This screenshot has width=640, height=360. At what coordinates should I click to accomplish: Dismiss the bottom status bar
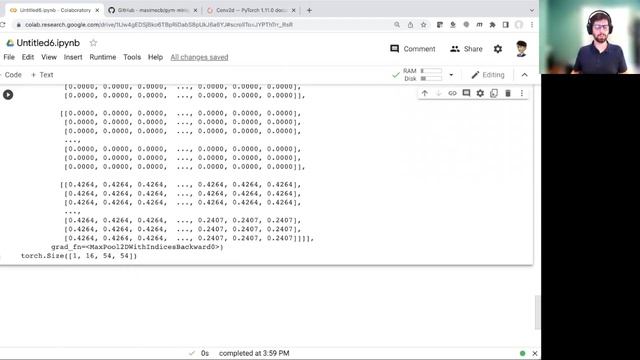(x=535, y=353)
